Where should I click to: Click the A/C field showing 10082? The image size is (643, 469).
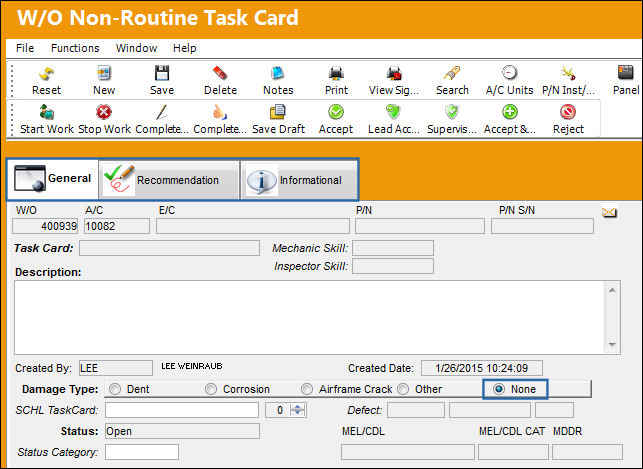(x=117, y=226)
